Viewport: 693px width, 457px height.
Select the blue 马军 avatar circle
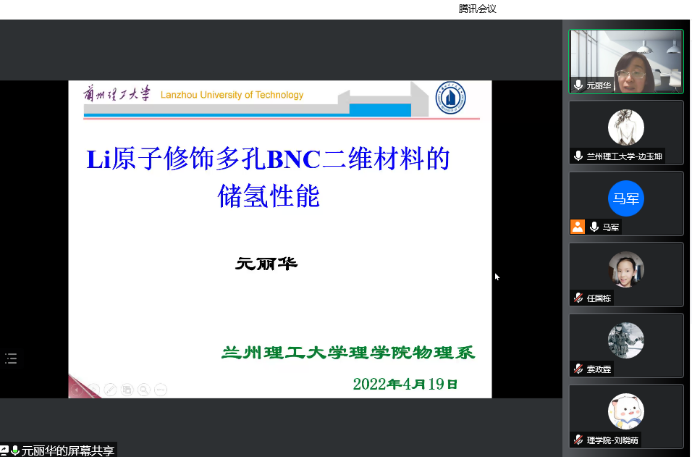626,198
